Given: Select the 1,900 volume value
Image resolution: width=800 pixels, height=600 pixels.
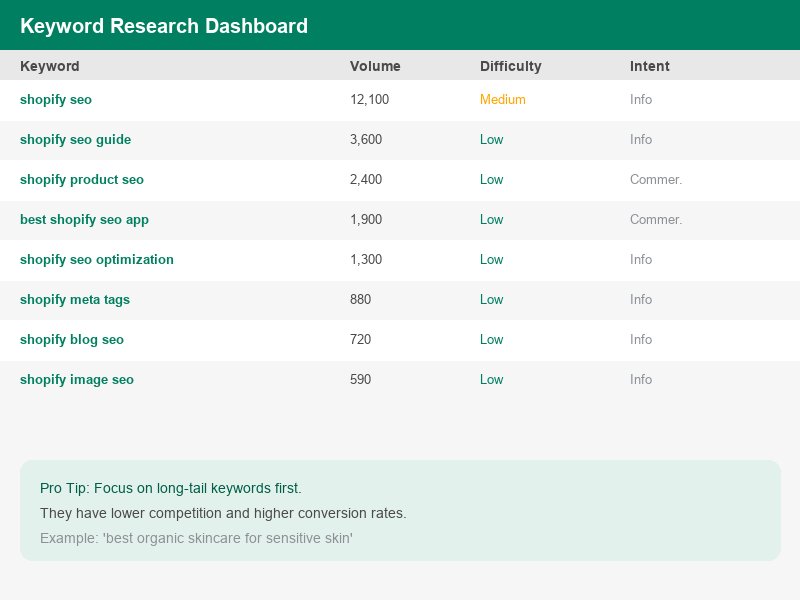Looking at the screenshot, I should click(x=366, y=219).
